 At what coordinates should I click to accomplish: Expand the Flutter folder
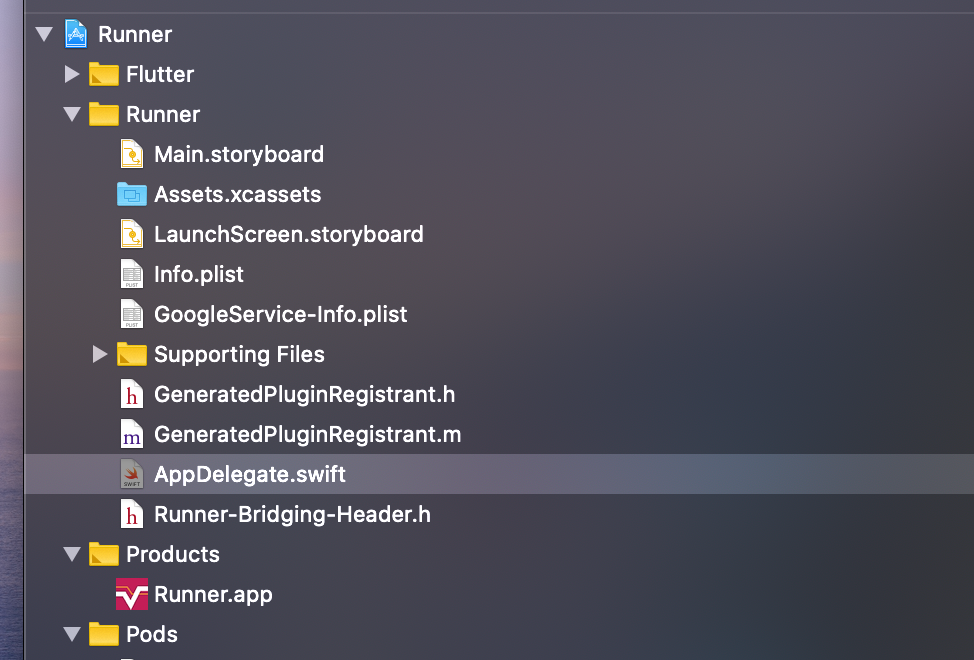click(71, 73)
